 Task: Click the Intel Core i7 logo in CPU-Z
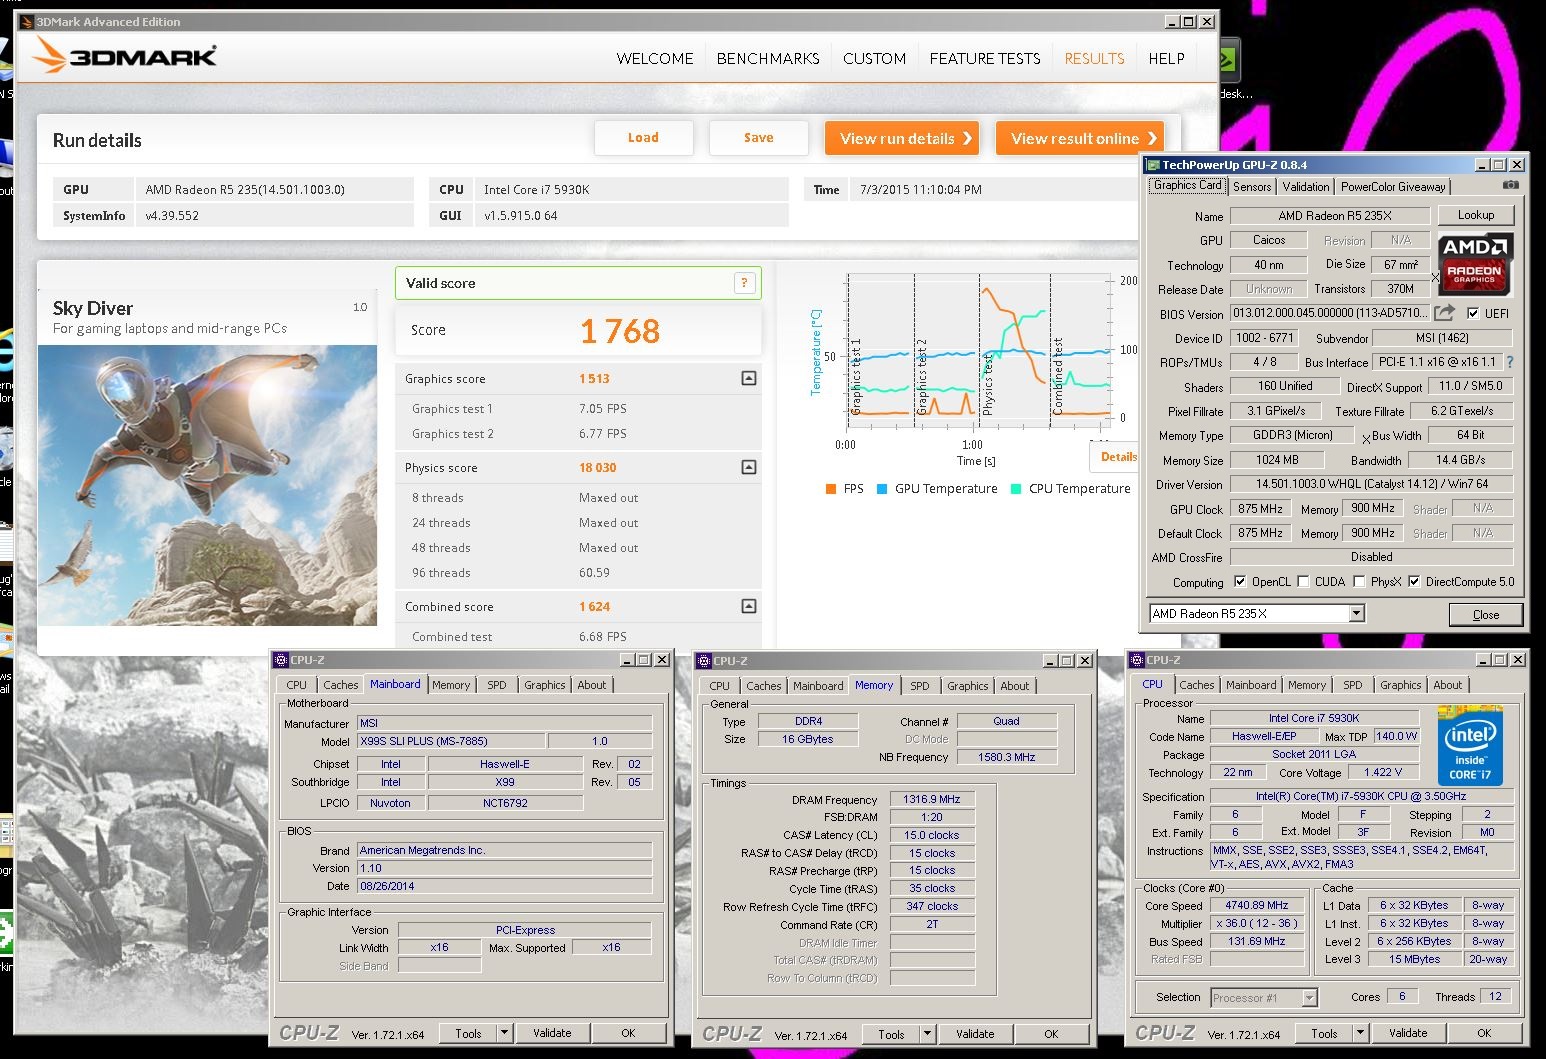pyautogui.click(x=1470, y=746)
